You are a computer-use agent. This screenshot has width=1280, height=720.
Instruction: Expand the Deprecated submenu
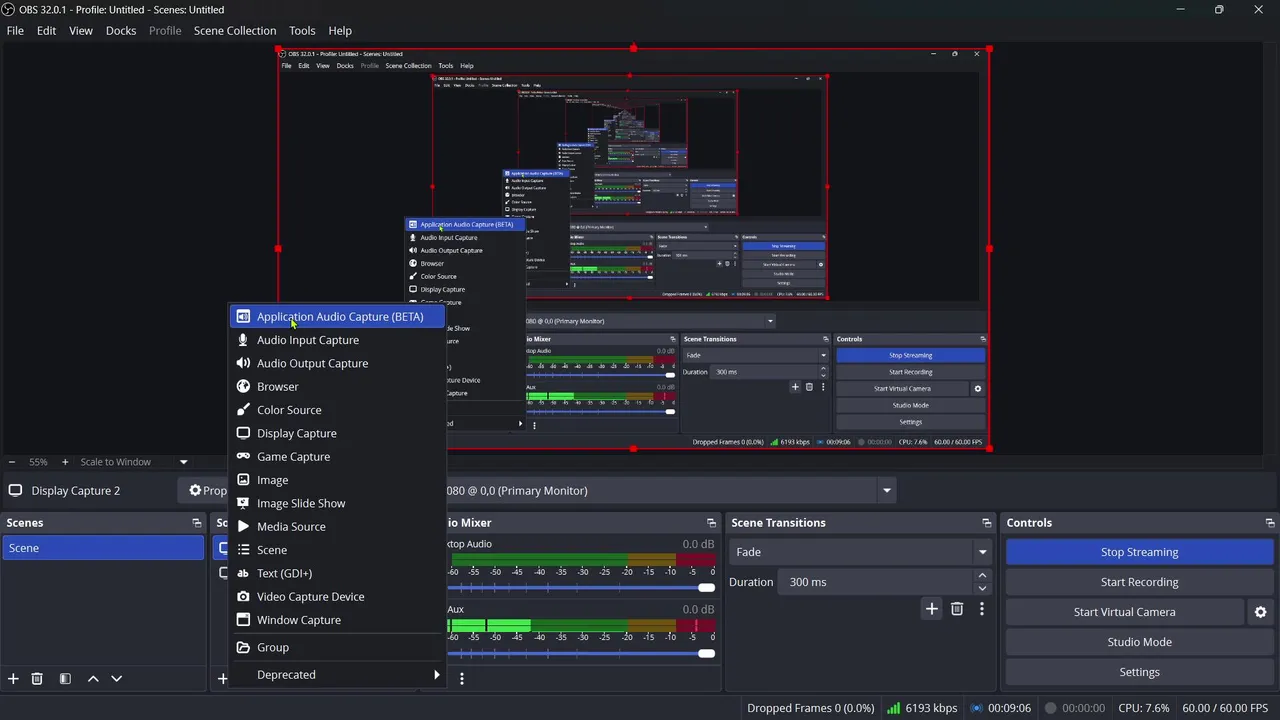[x=338, y=675]
